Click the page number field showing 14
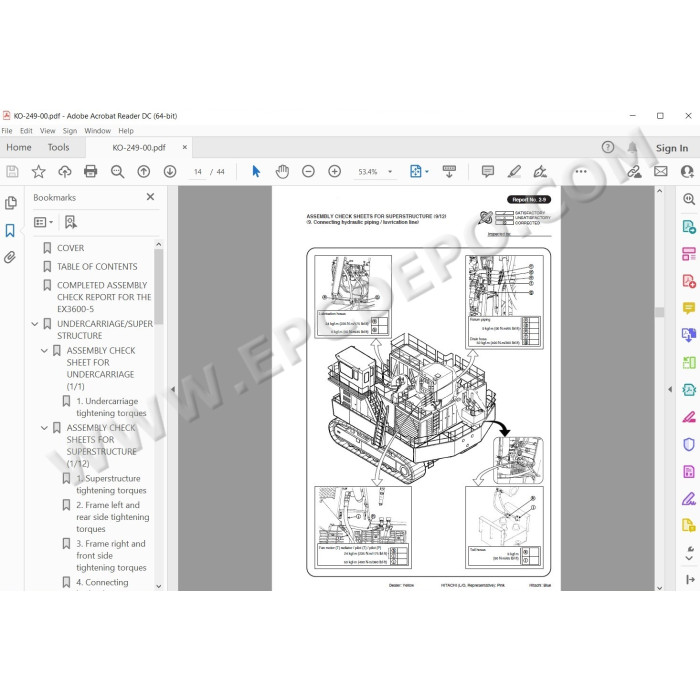This screenshot has width=700, height=700. pyautogui.click(x=198, y=172)
